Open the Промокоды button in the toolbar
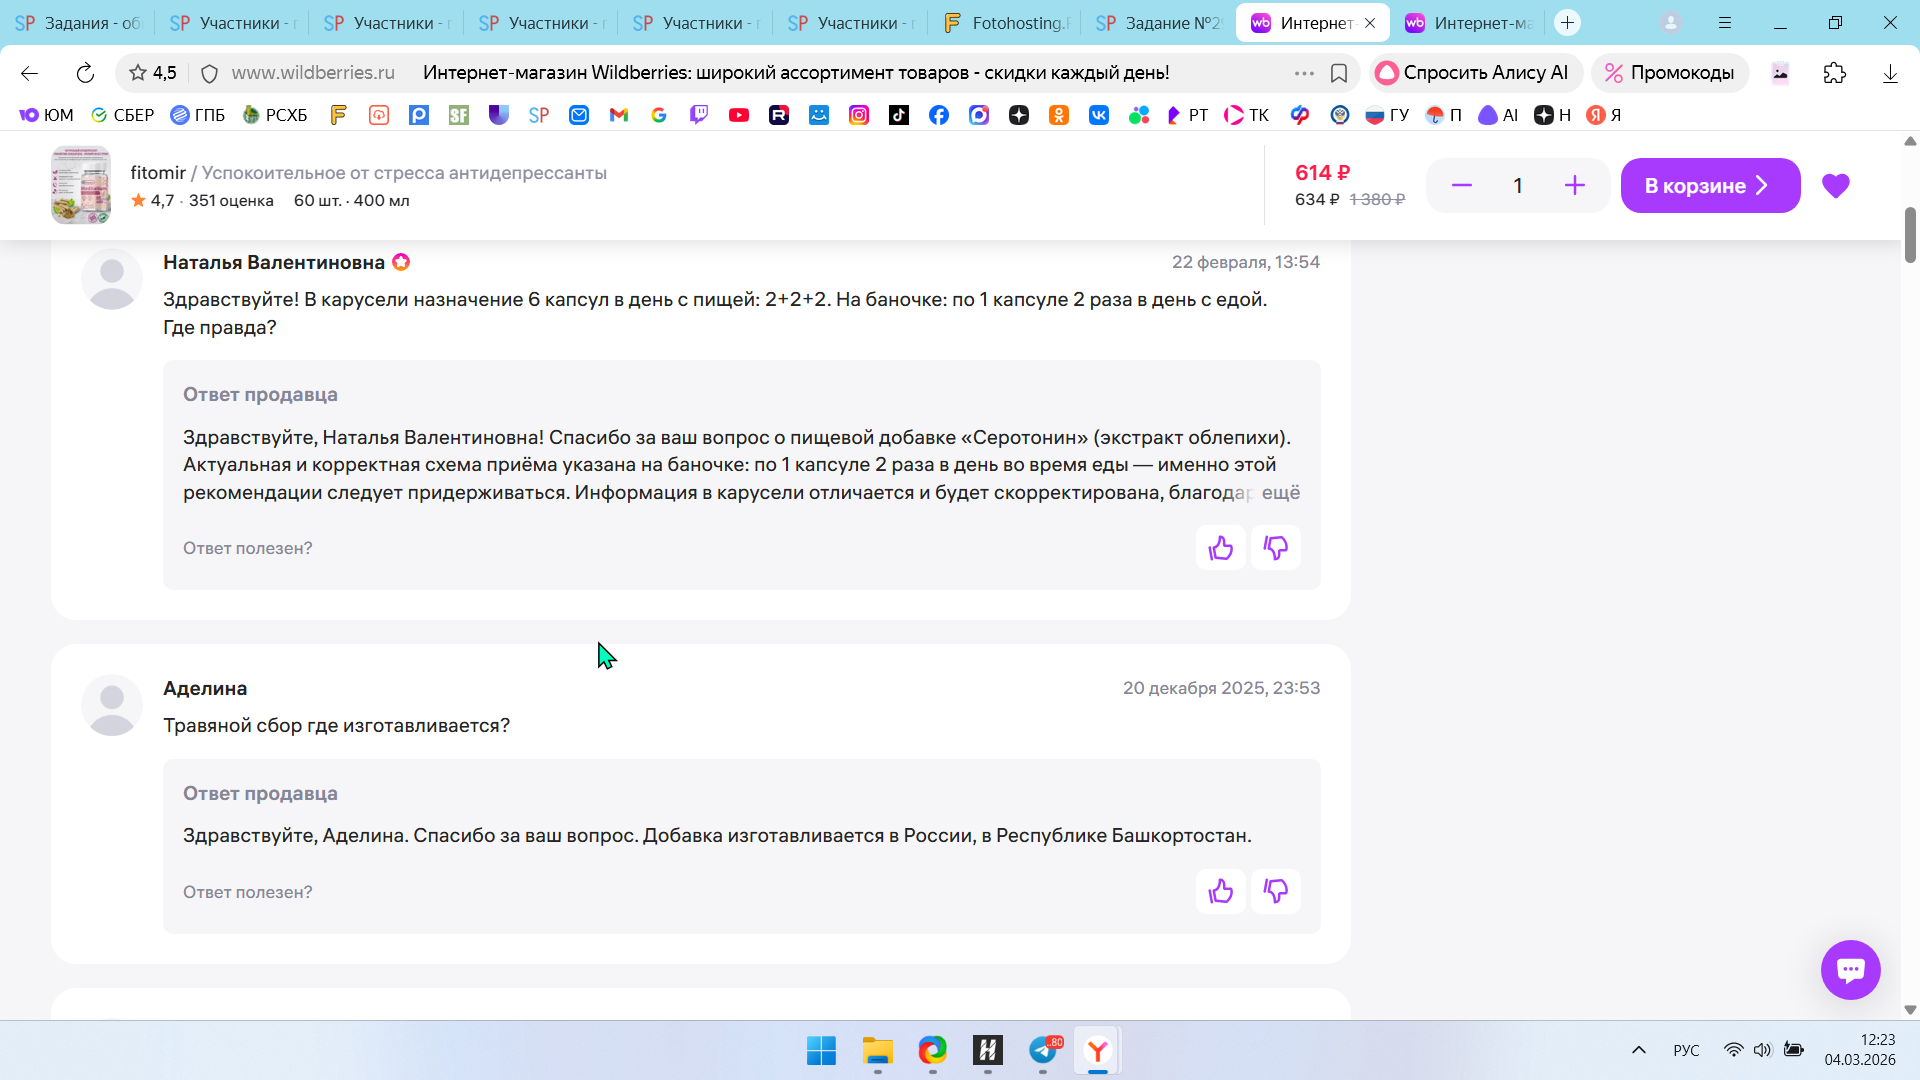 (x=1670, y=73)
